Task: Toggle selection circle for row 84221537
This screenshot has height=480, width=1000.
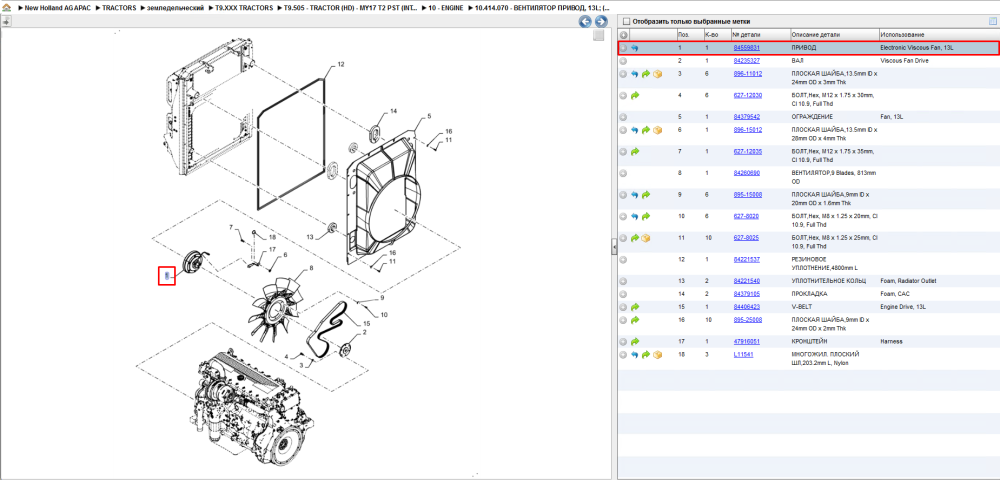Action: (x=623, y=259)
